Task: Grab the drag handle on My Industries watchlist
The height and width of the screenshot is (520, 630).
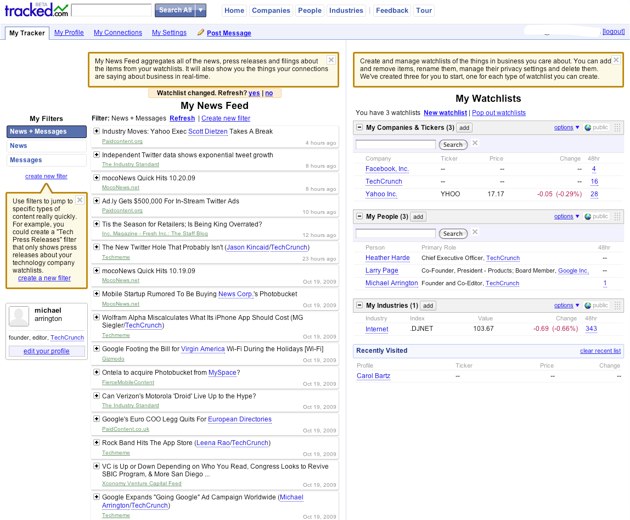Action: 617,305
